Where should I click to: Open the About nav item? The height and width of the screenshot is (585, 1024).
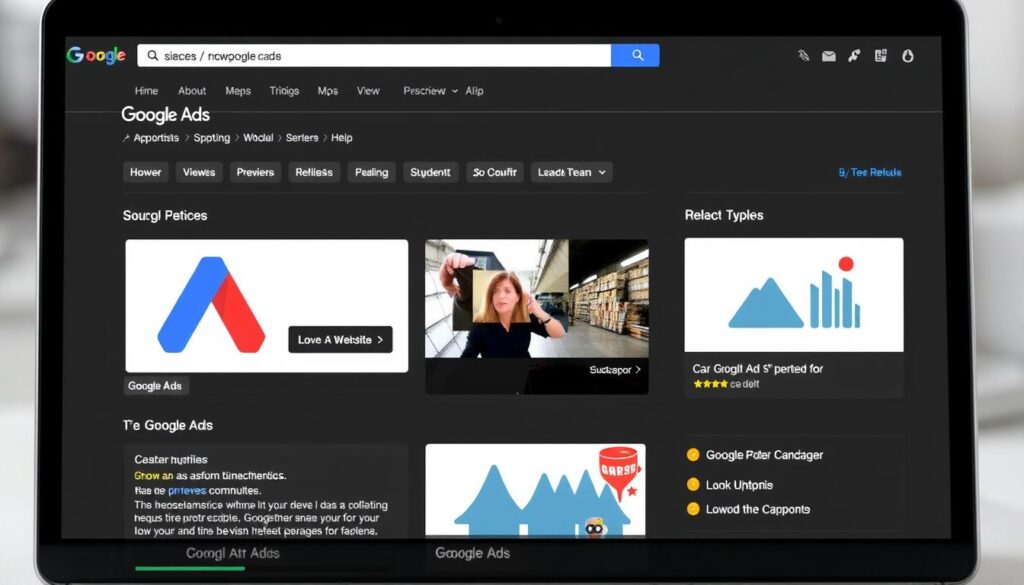[192, 91]
